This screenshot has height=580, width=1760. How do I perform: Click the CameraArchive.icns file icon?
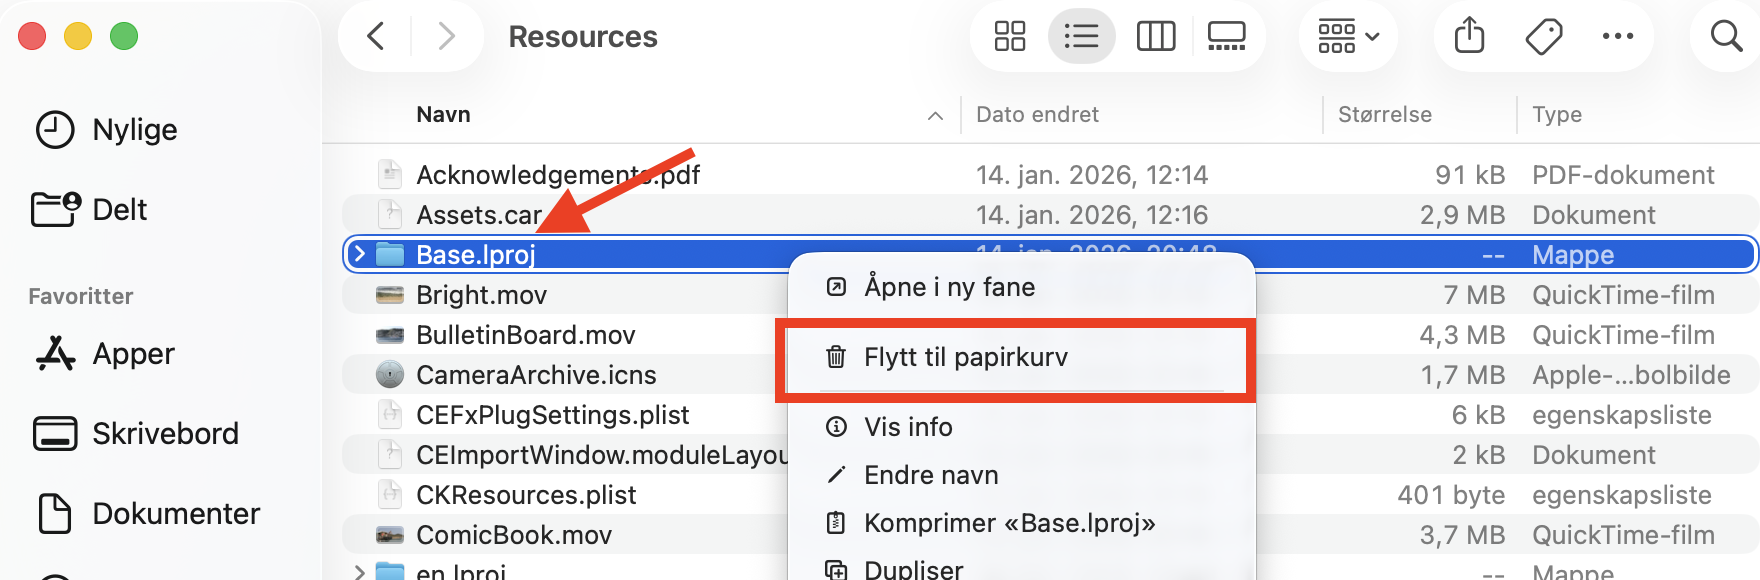(390, 375)
